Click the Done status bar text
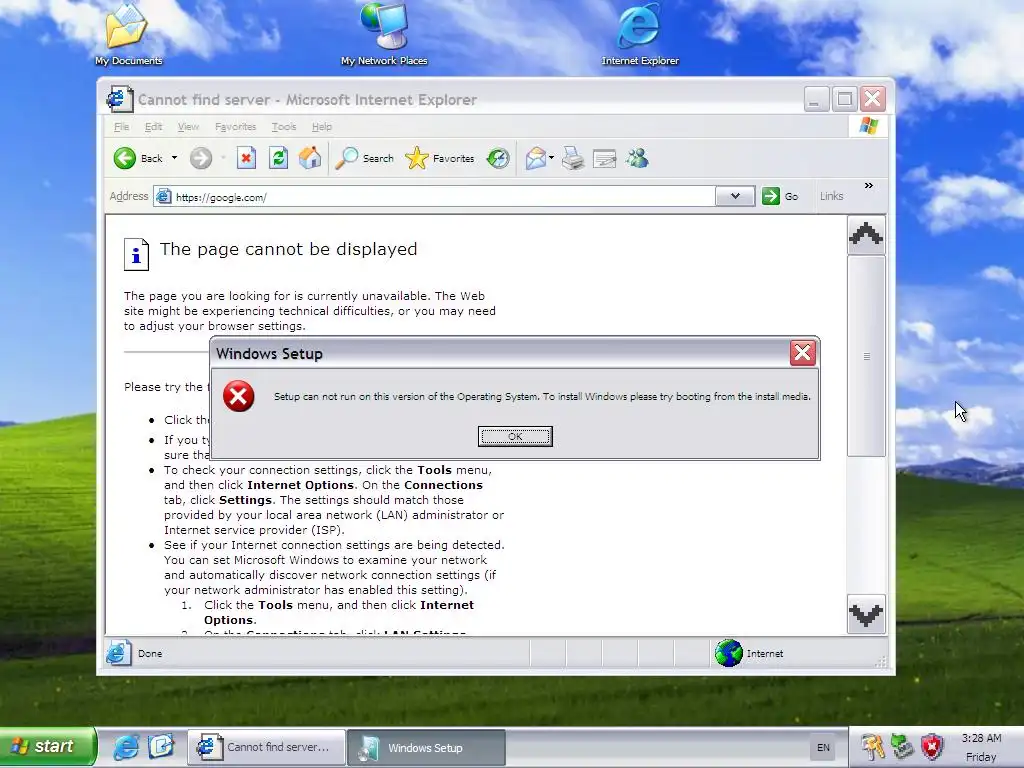The image size is (1024, 768). pyautogui.click(x=150, y=653)
